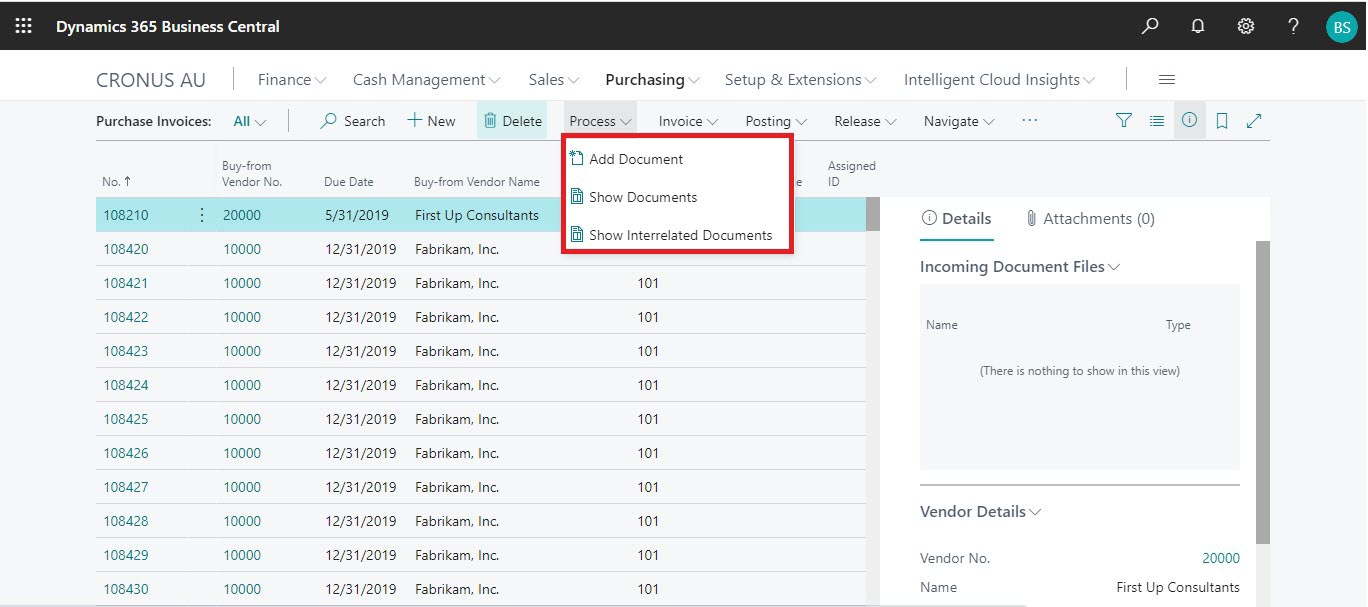Expand page with the full-screen arrows icon

click(x=1254, y=120)
